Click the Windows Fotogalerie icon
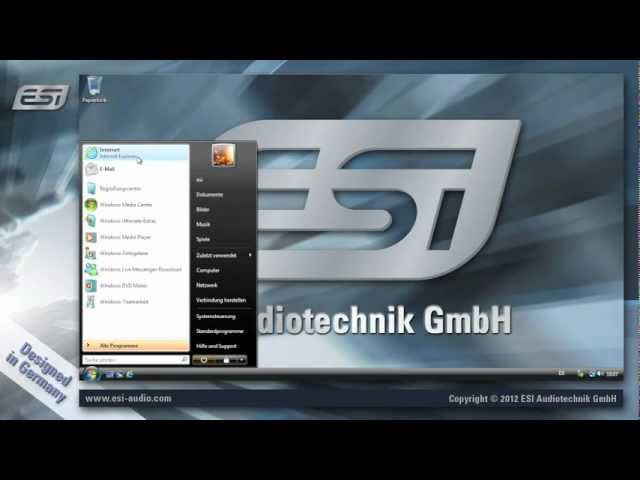The width and height of the screenshot is (640, 480). pos(91,253)
